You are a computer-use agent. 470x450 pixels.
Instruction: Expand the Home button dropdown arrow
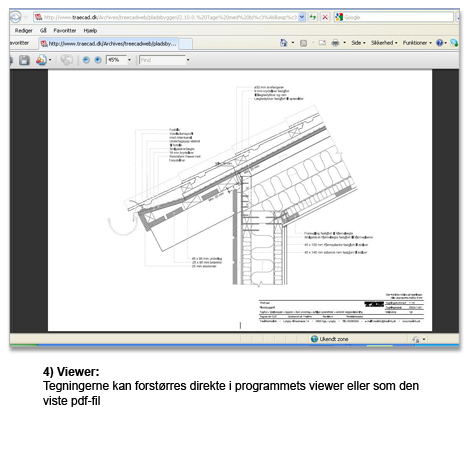[293, 43]
